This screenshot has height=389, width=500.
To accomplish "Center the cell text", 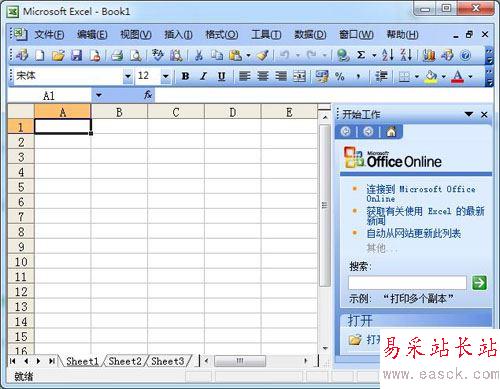I will (x=263, y=76).
